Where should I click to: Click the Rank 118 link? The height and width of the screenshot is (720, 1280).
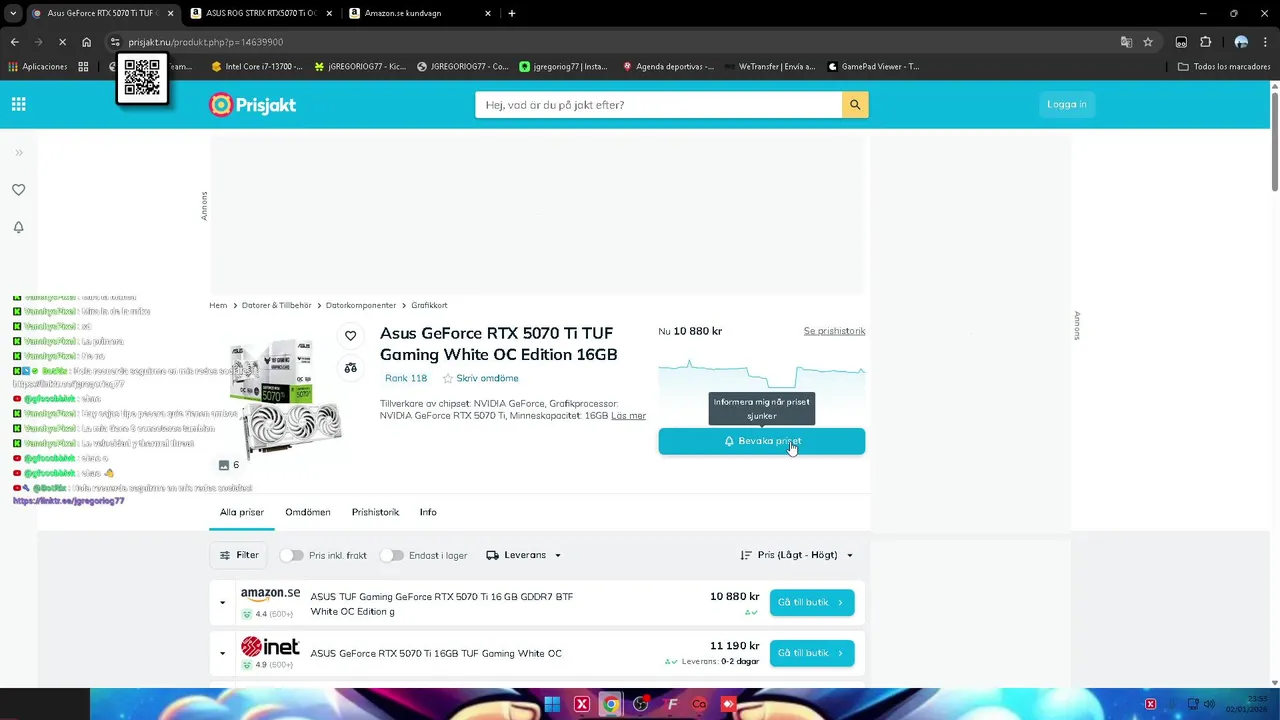[x=406, y=378]
